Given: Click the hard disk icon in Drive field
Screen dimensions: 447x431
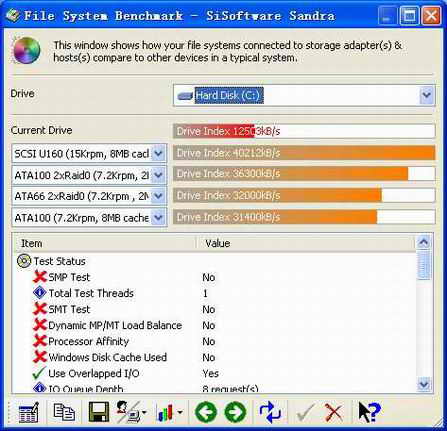Looking at the screenshot, I should pyautogui.click(x=185, y=96).
